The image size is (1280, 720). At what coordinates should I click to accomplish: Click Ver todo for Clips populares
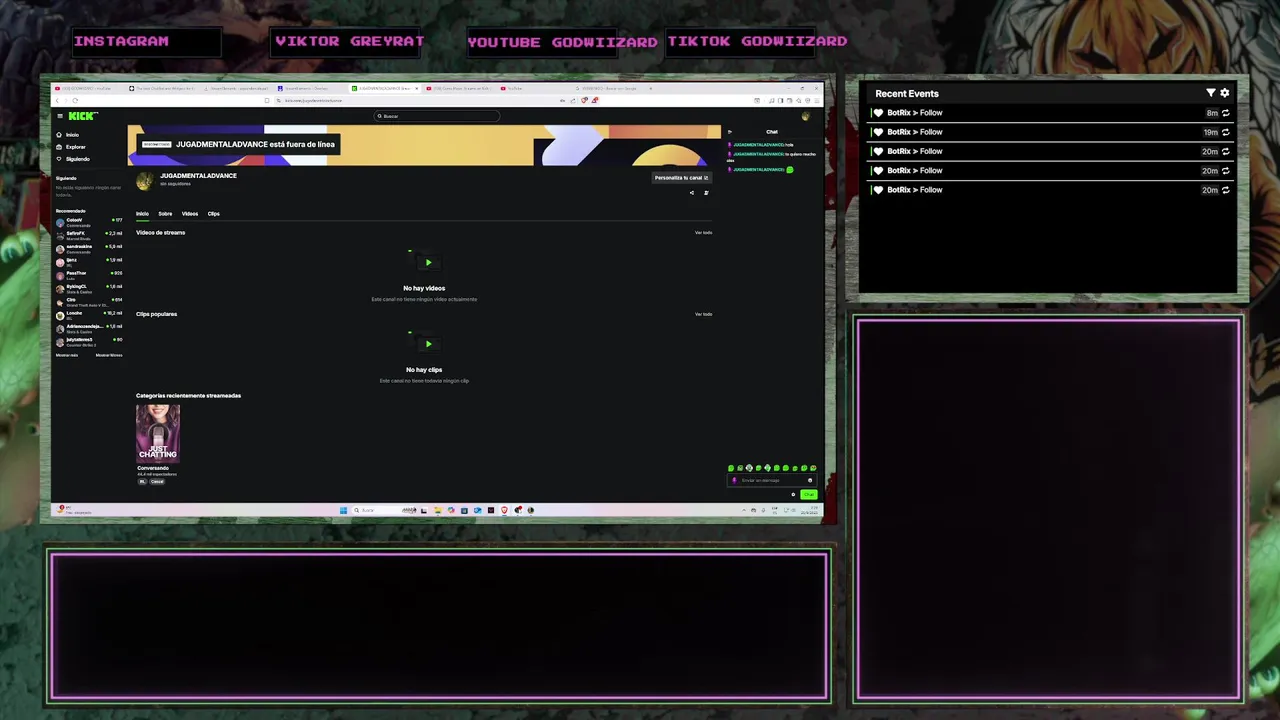(x=704, y=314)
